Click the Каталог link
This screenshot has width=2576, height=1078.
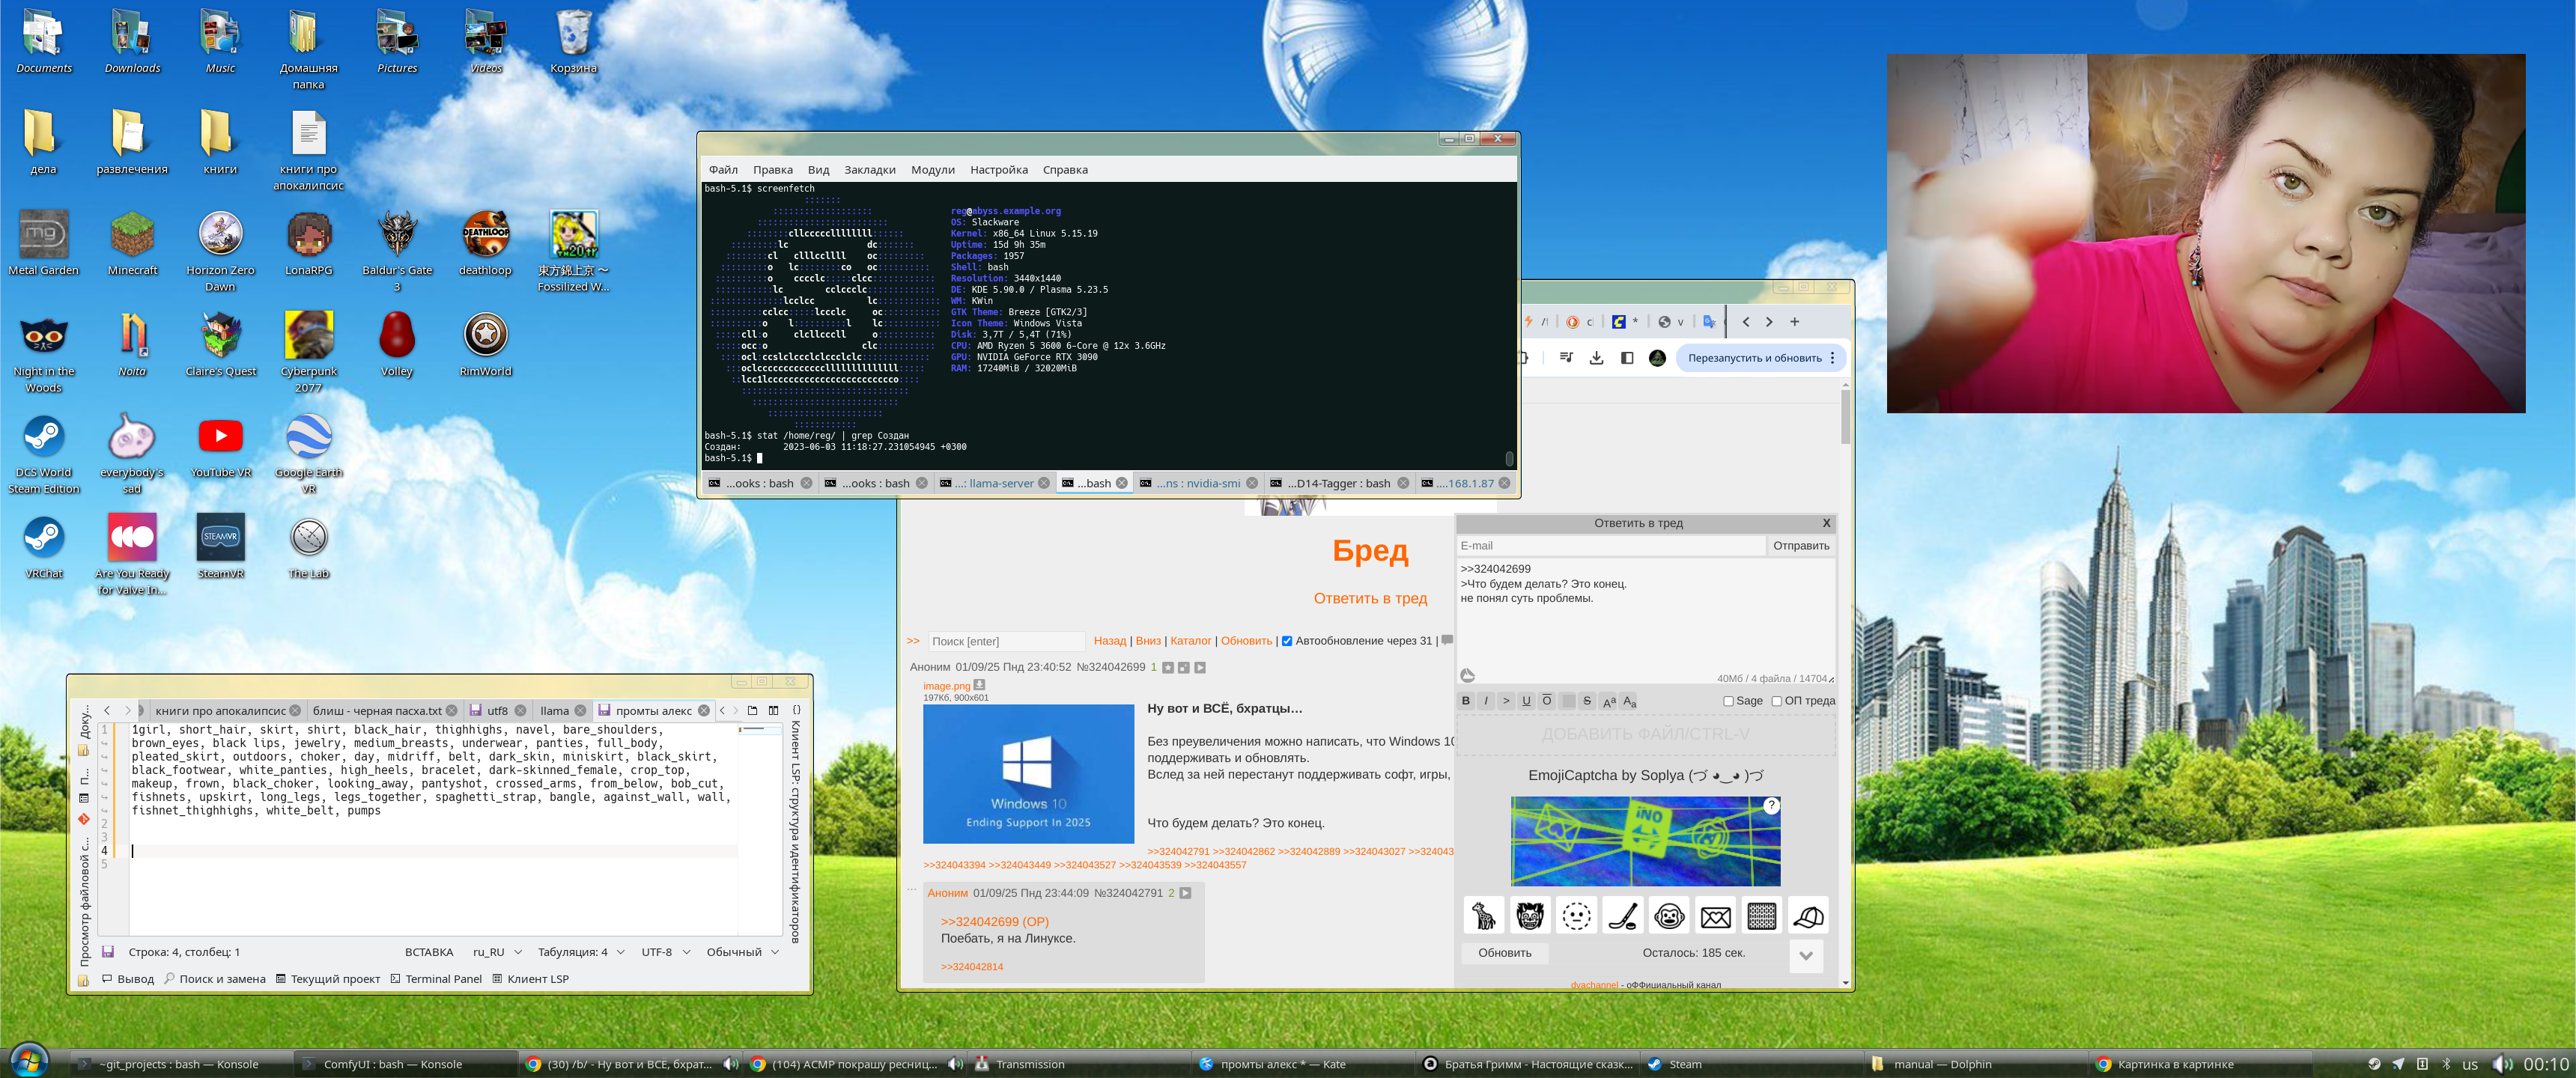click(x=1190, y=641)
